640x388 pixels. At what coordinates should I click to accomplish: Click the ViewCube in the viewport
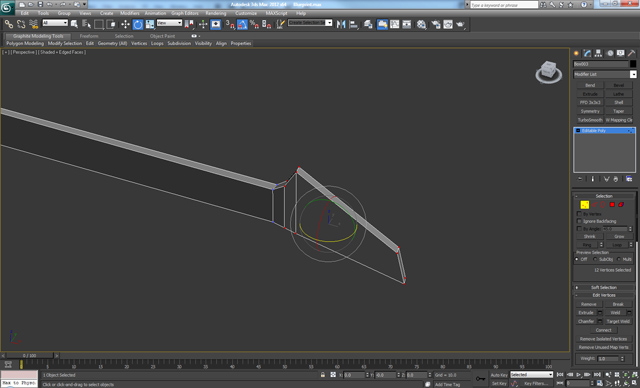coord(549,71)
